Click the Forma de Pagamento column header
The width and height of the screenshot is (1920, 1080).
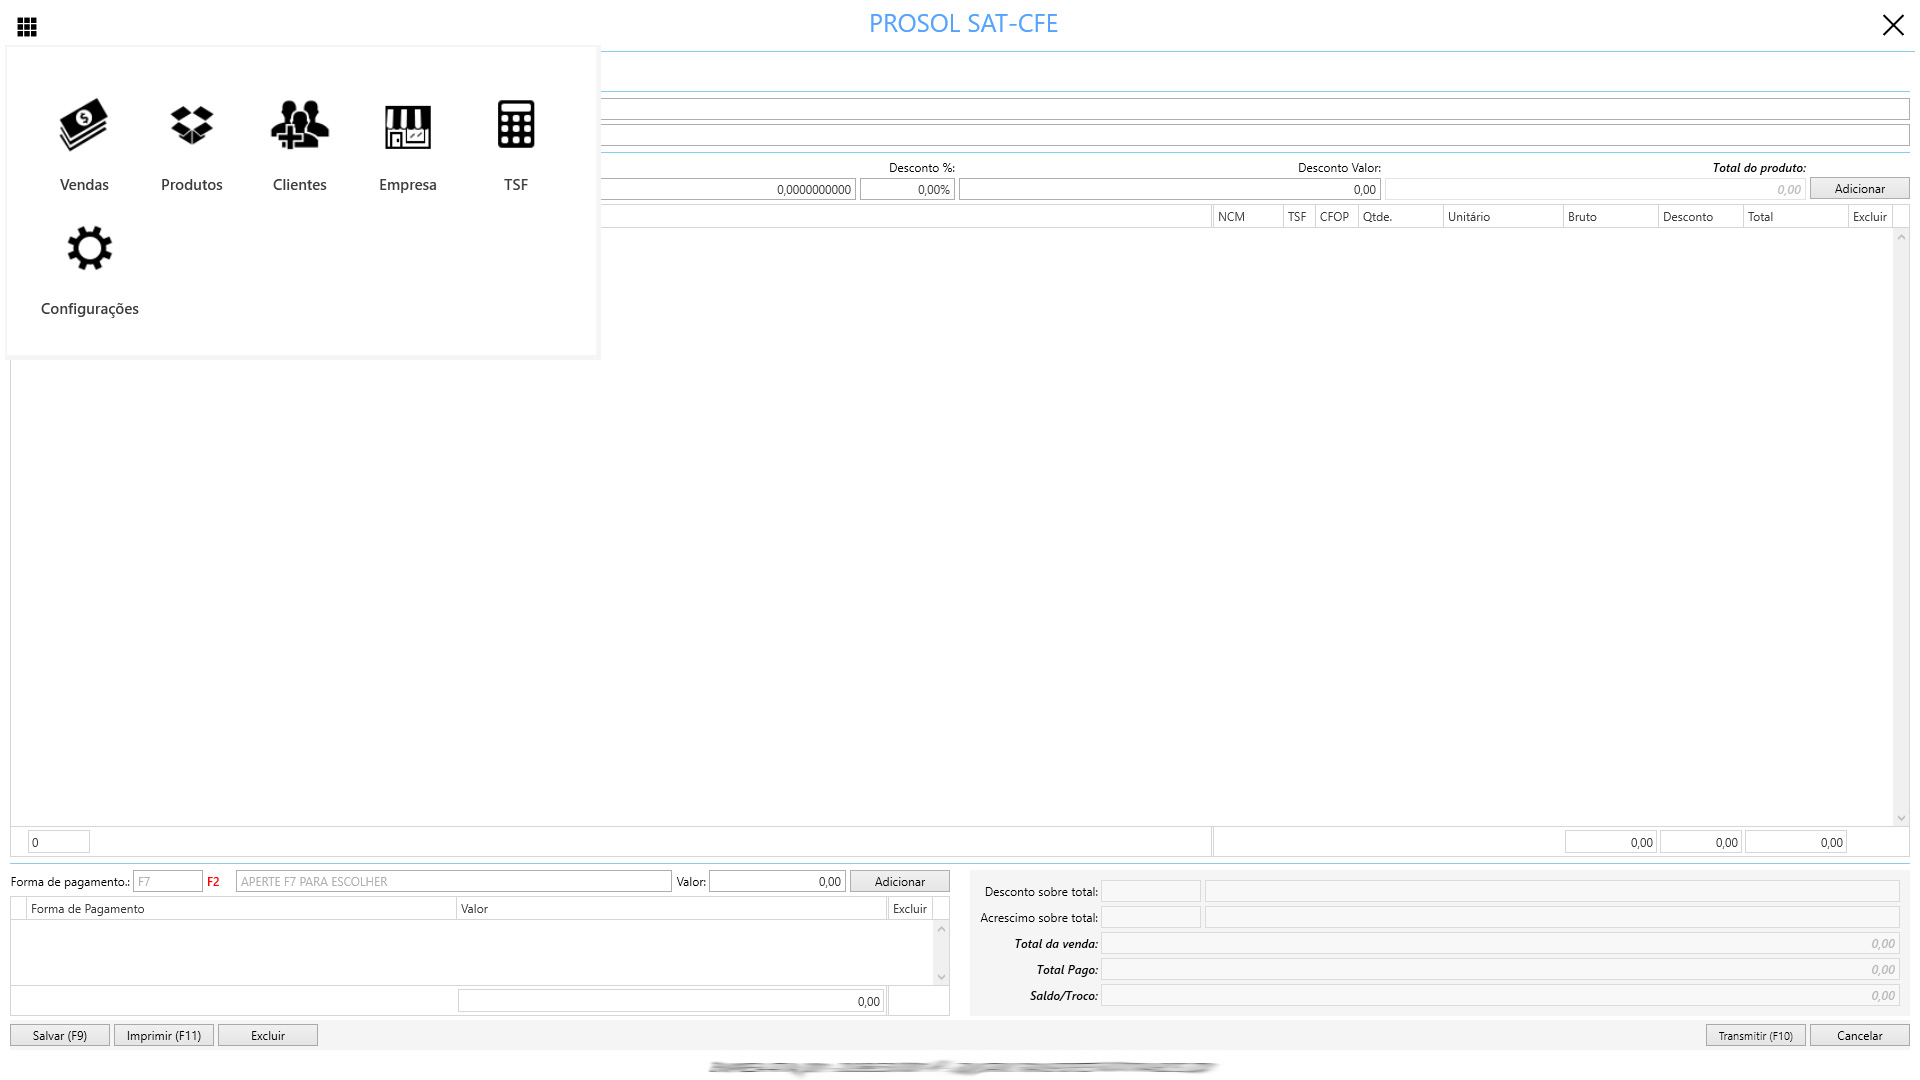click(241, 909)
